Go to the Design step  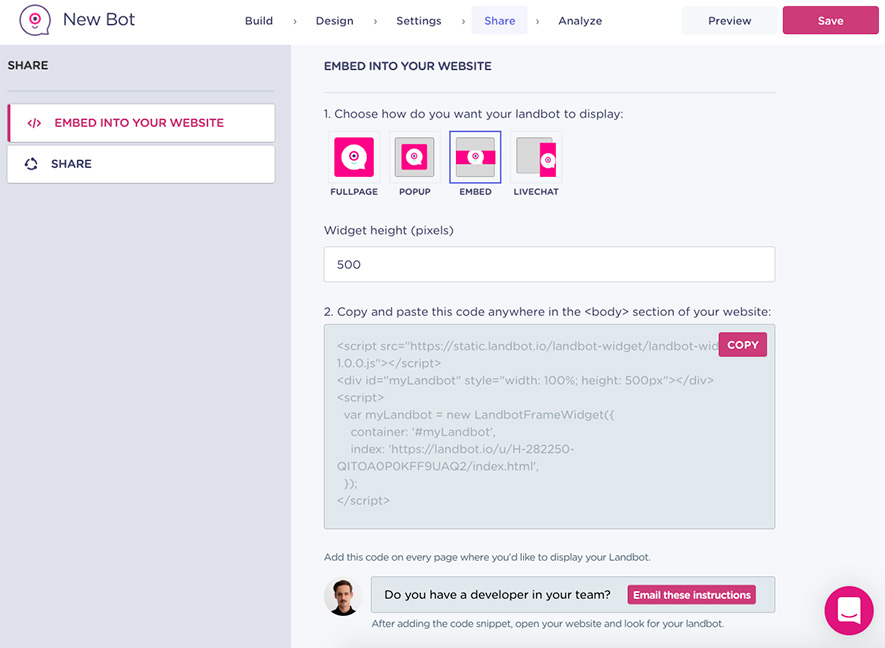(335, 21)
